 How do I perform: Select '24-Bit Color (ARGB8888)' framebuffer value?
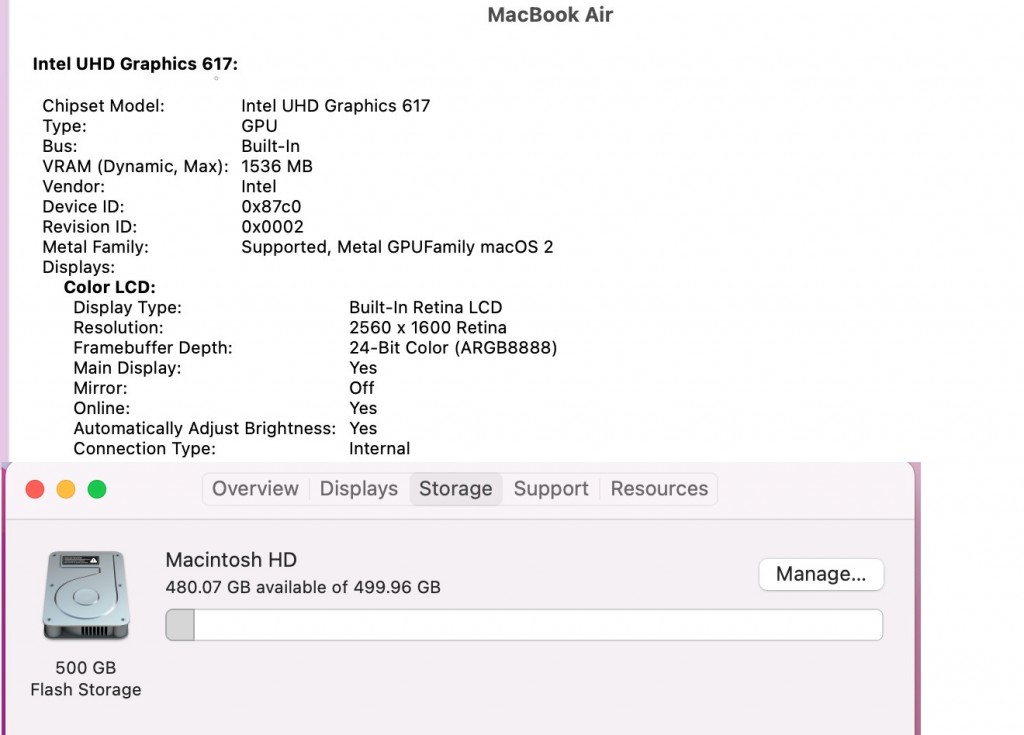(453, 348)
